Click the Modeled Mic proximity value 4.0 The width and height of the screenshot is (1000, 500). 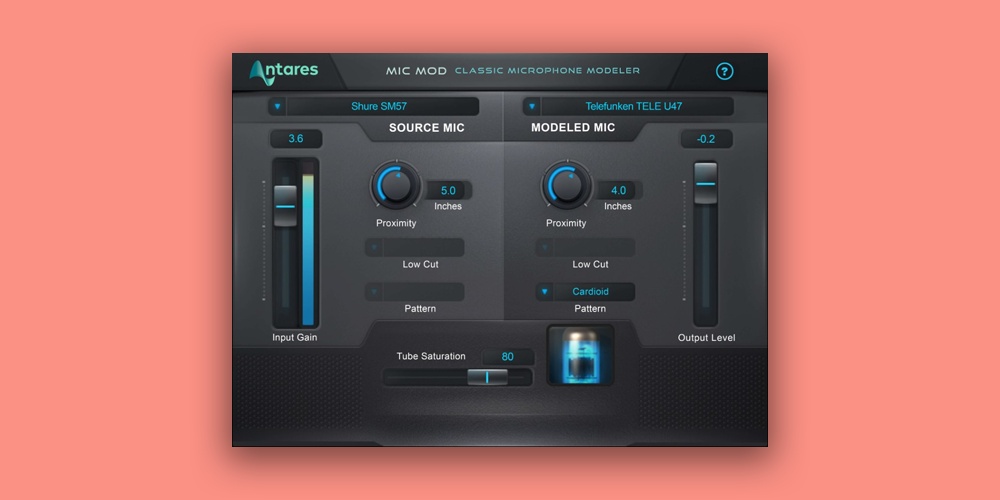pyautogui.click(x=618, y=190)
